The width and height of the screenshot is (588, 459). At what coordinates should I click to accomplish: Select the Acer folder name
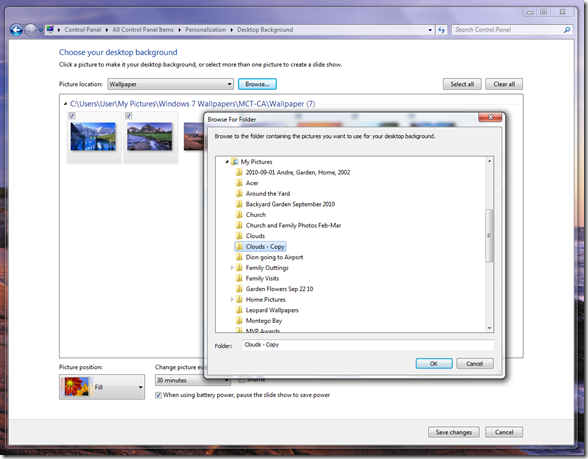252,183
